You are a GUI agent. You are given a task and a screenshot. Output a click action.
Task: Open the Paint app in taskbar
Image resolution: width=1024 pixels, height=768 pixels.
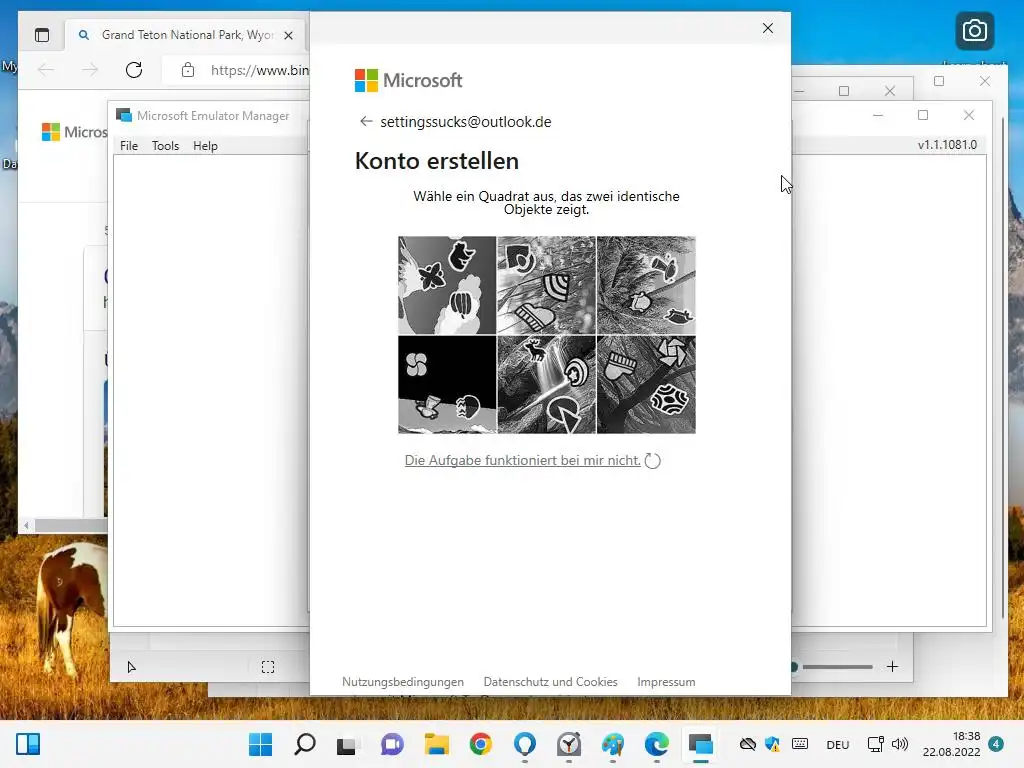[613, 744]
